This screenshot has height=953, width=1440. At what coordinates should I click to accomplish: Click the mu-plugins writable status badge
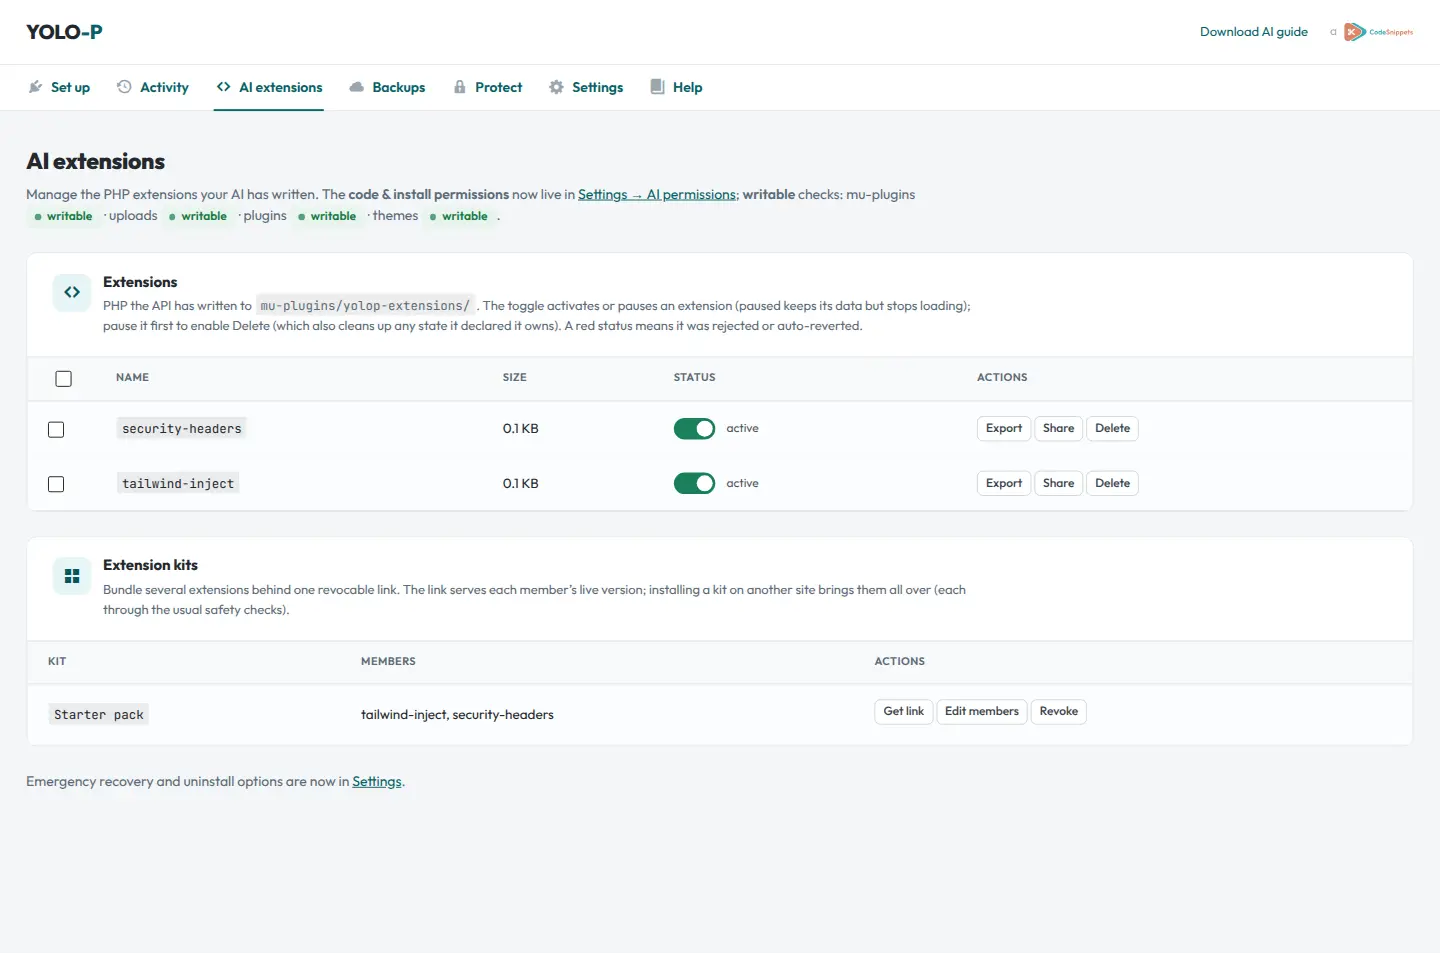pos(64,216)
